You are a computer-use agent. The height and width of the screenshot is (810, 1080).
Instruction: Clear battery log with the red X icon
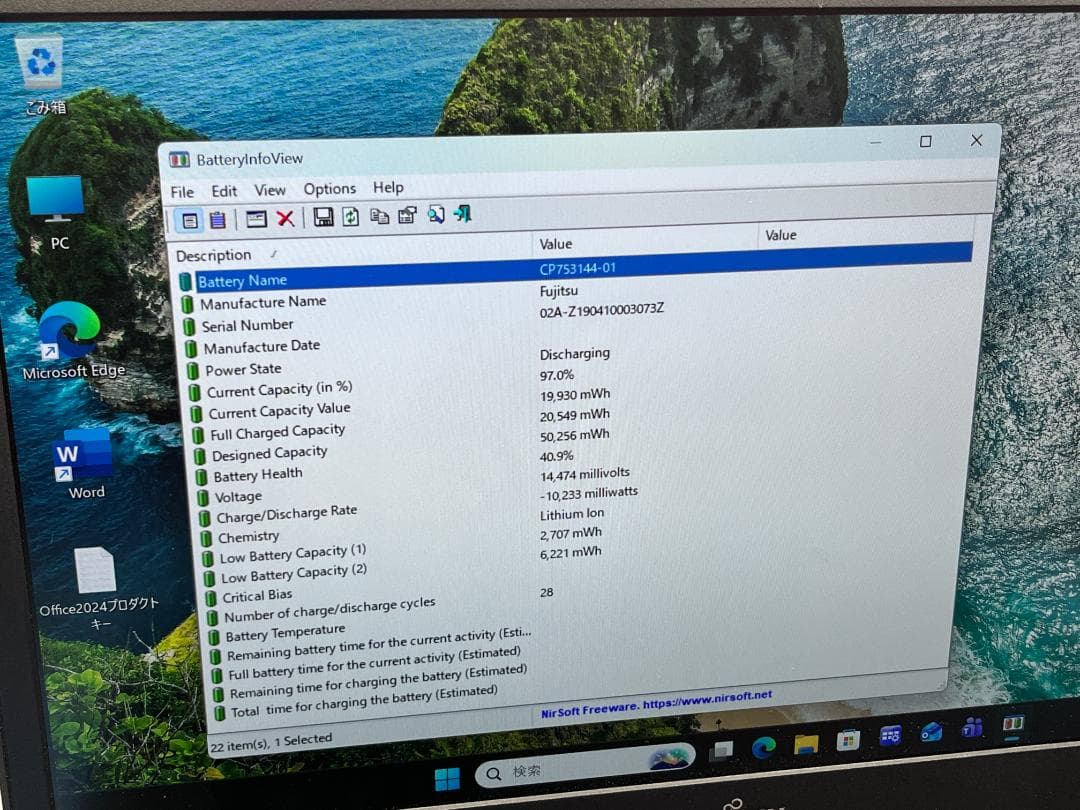pyautogui.click(x=285, y=218)
